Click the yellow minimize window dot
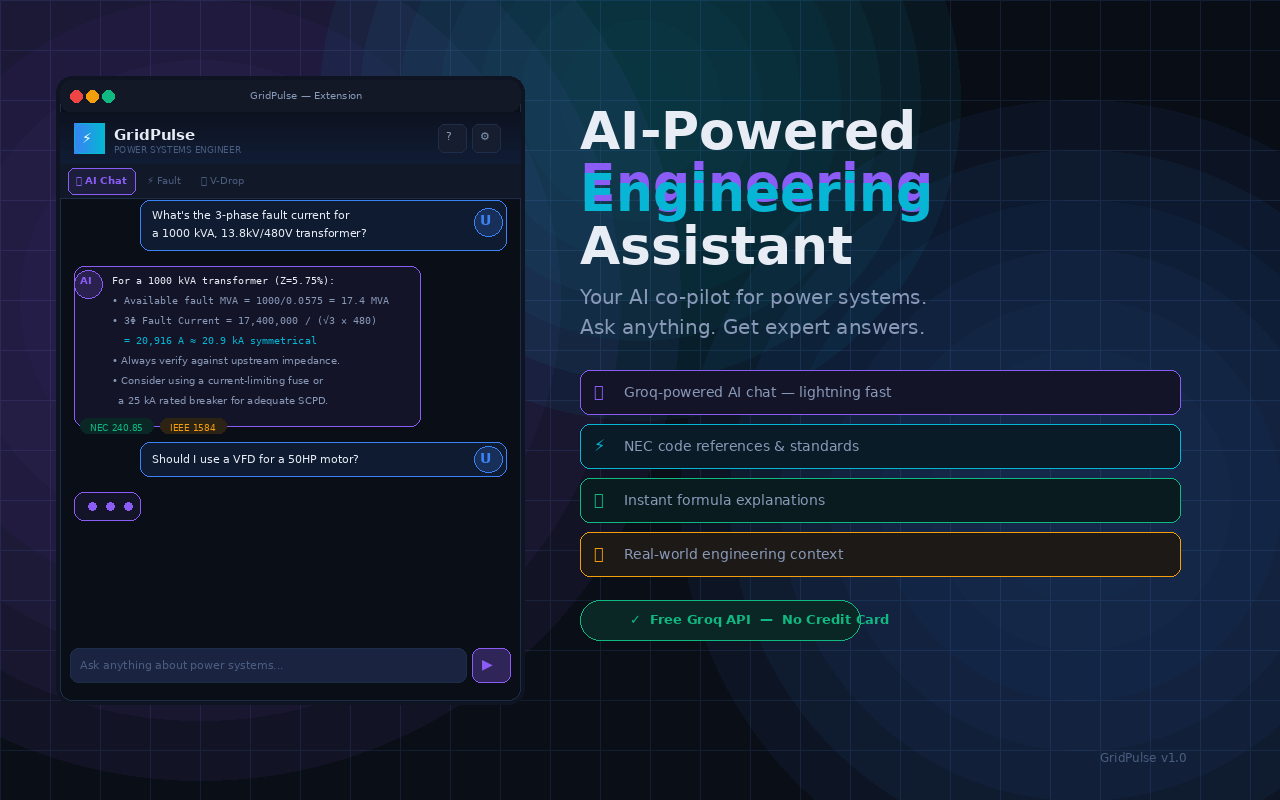 point(92,96)
